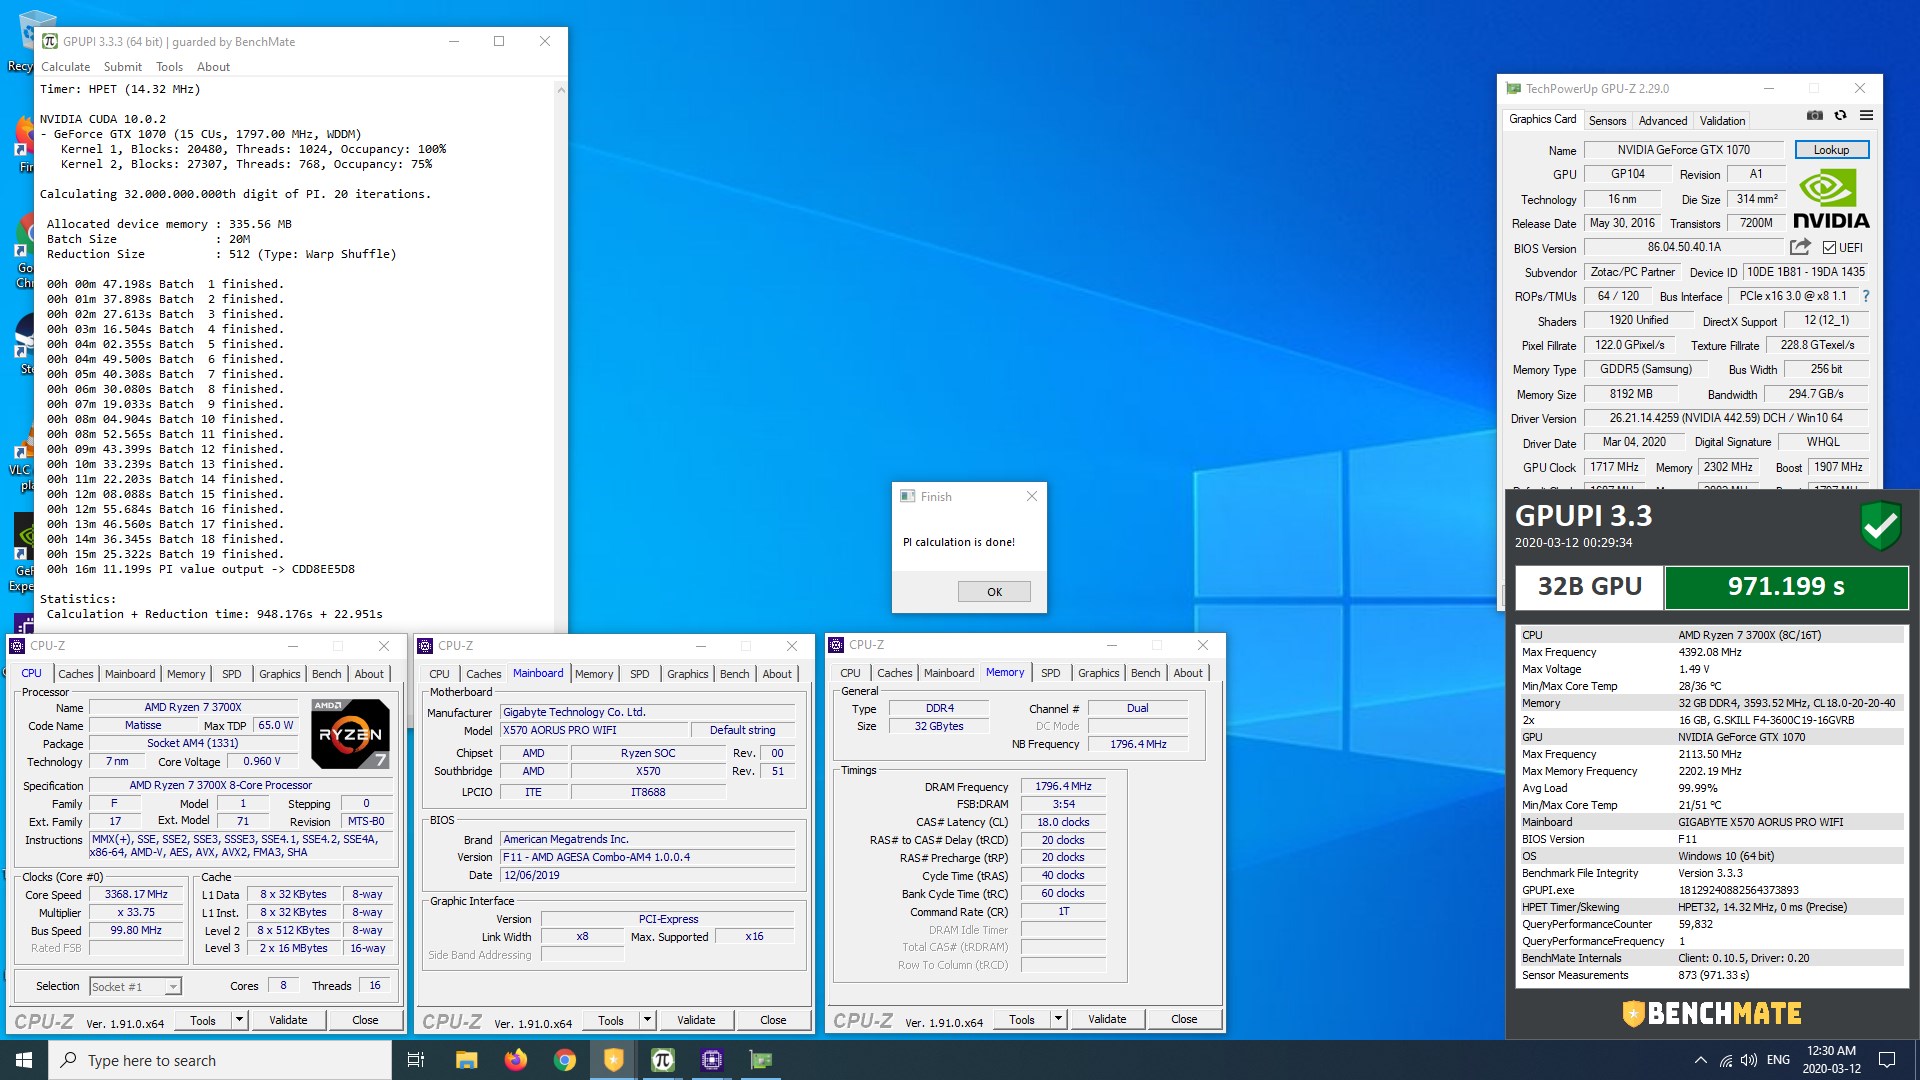Viewport: 1920px width, 1080px height.
Task: Switch to Validation tab in GPU-Z
Action: (1722, 120)
